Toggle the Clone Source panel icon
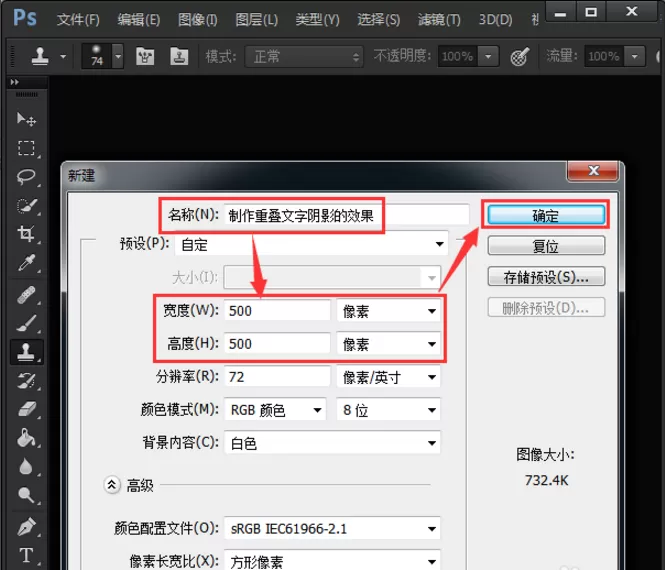Image resolution: width=665 pixels, height=570 pixels. coord(179,56)
